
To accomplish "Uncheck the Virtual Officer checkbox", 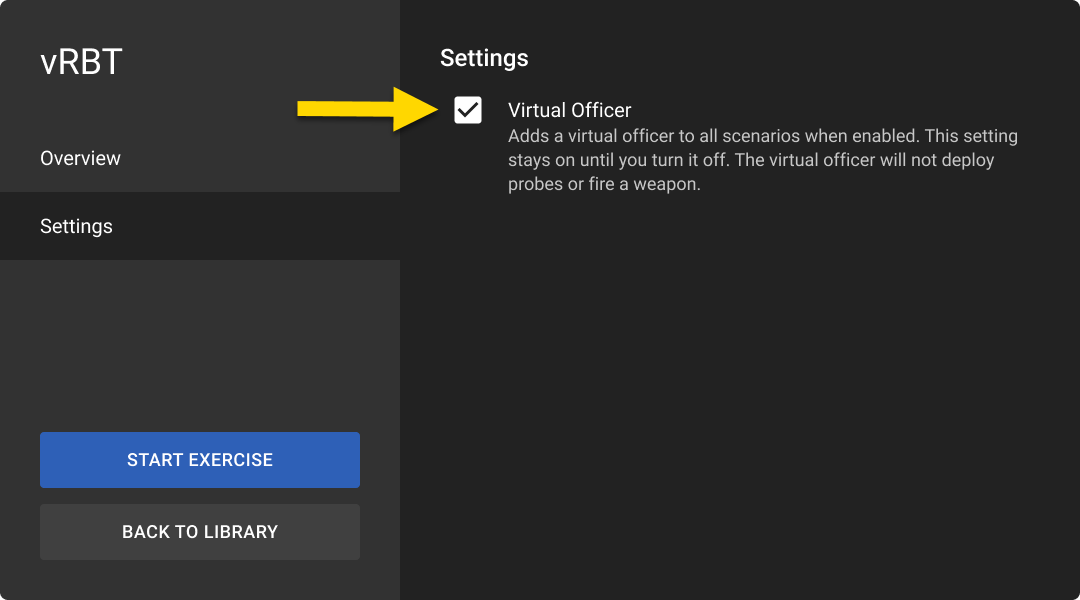I will pyautogui.click(x=468, y=110).
